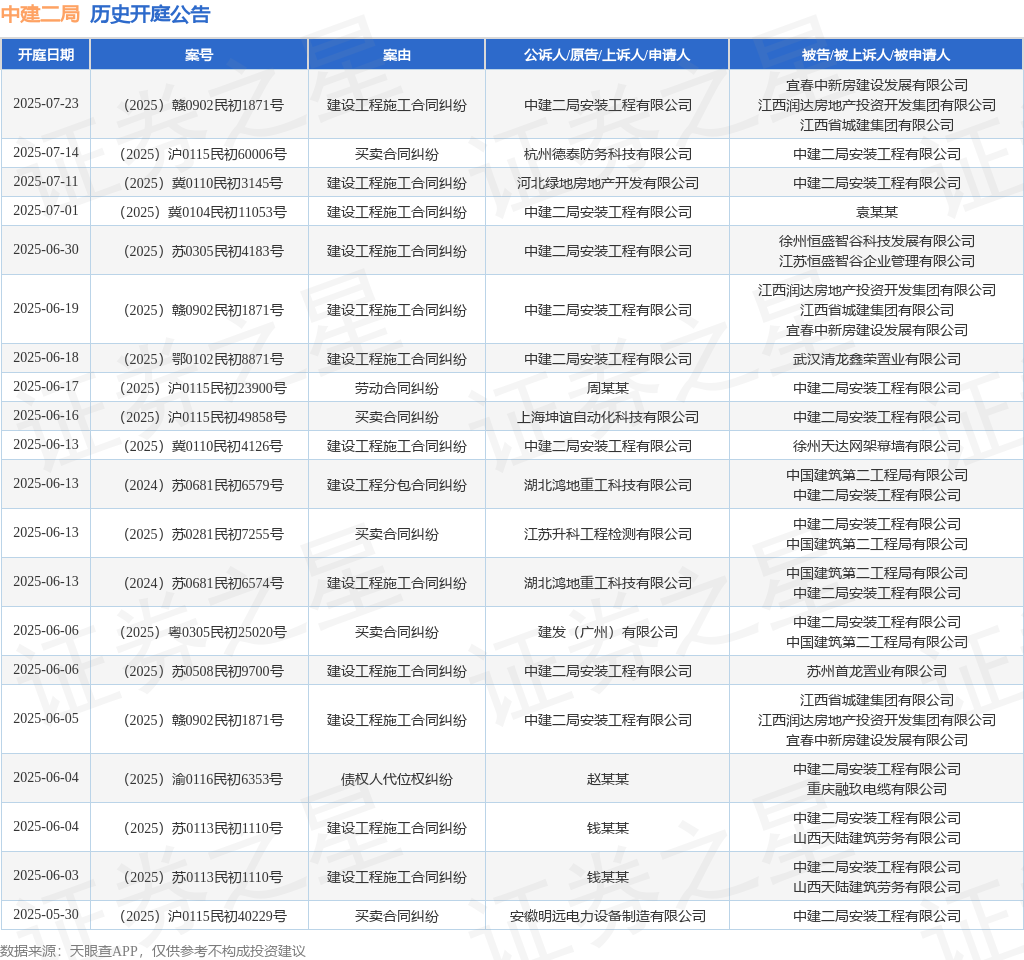Click case number 苏0681民初6574号
Screen dimensions: 1024x960
click(x=203, y=583)
